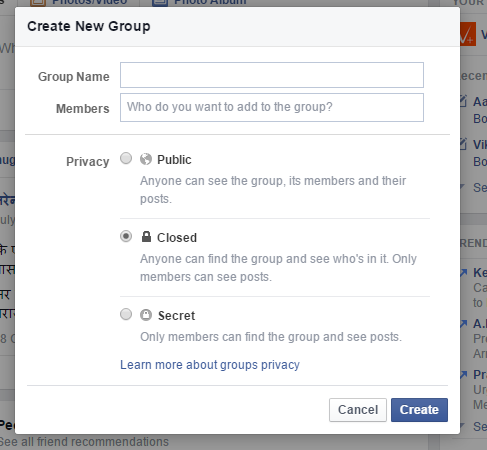Select the Public privacy radio button
The image size is (487, 450).
pos(126,158)
